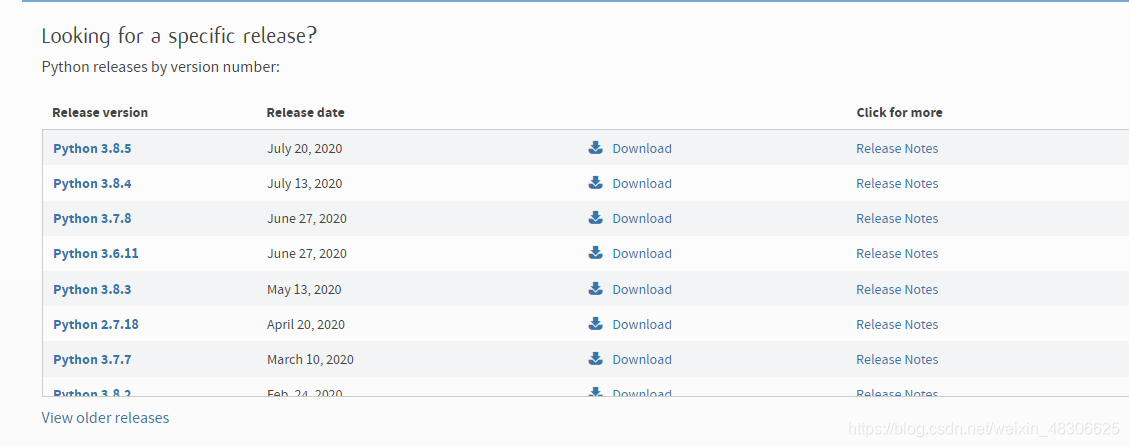Image resolution: width=1129 pixels, height=447 pixels.
Task: Click Download text for Python 2.7.18
Action: pyautogui.click(x=642, y=325)
